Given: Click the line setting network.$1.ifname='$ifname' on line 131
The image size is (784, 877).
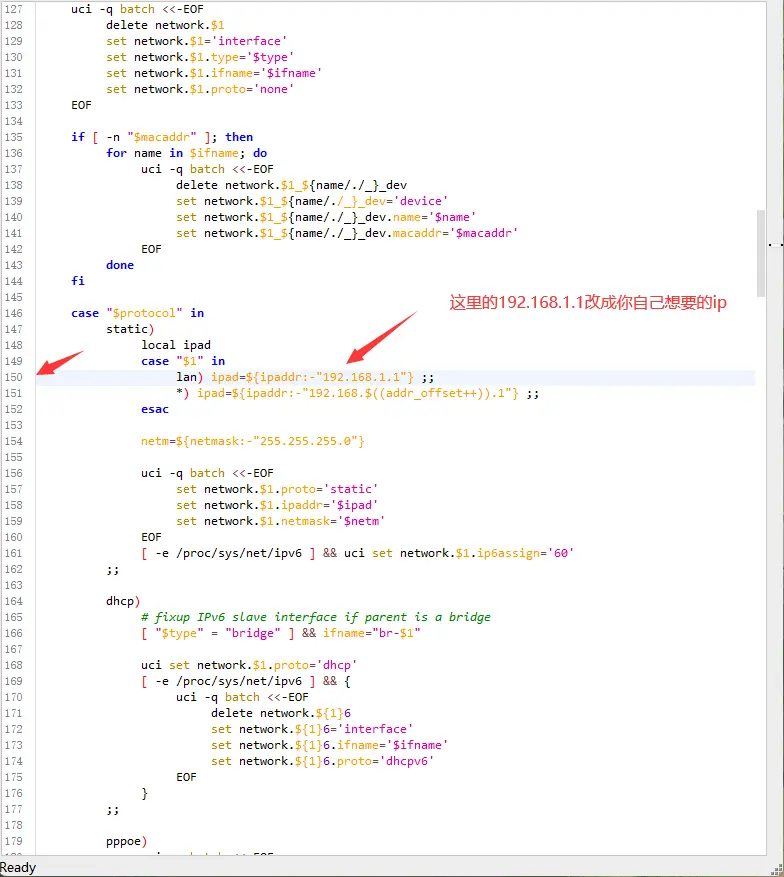Looking at the screenshot, I should (x=214, y=73).
